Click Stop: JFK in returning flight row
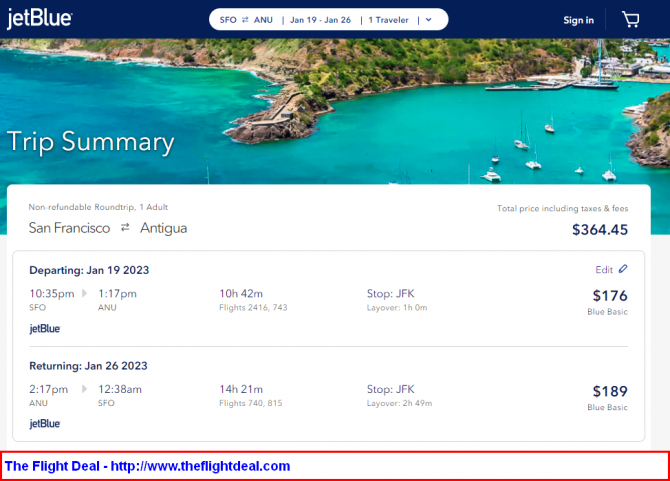Screen dimensions: 670x481 tap(390, 390)
